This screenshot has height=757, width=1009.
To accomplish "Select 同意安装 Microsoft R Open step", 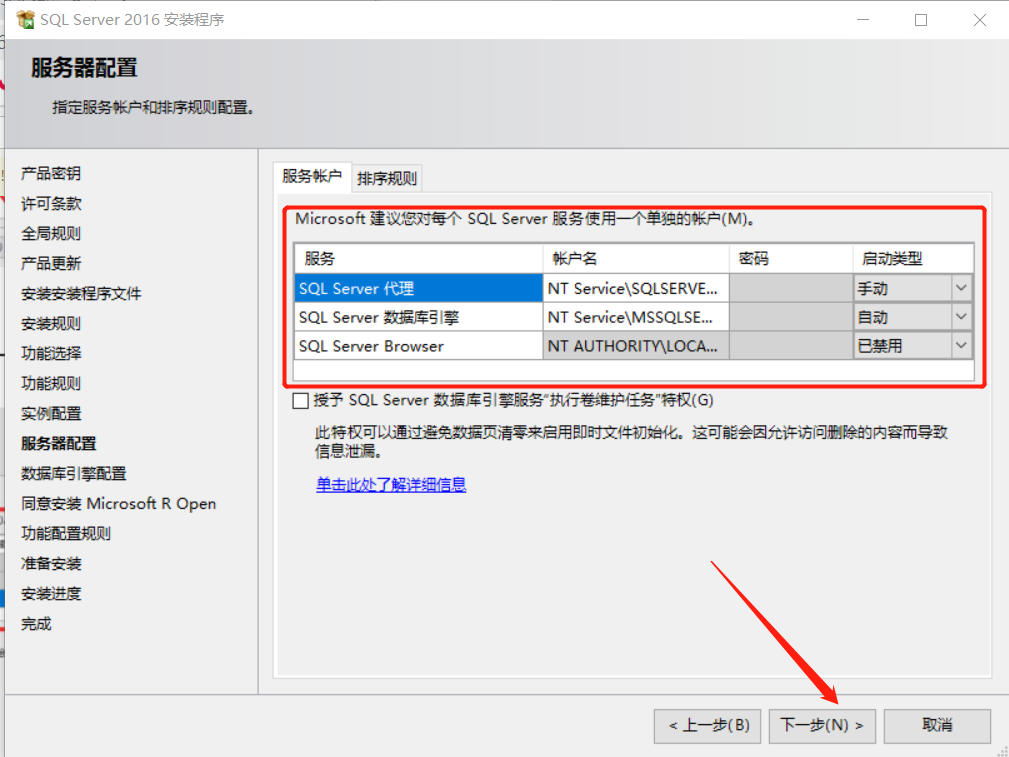I will [118, 503].
